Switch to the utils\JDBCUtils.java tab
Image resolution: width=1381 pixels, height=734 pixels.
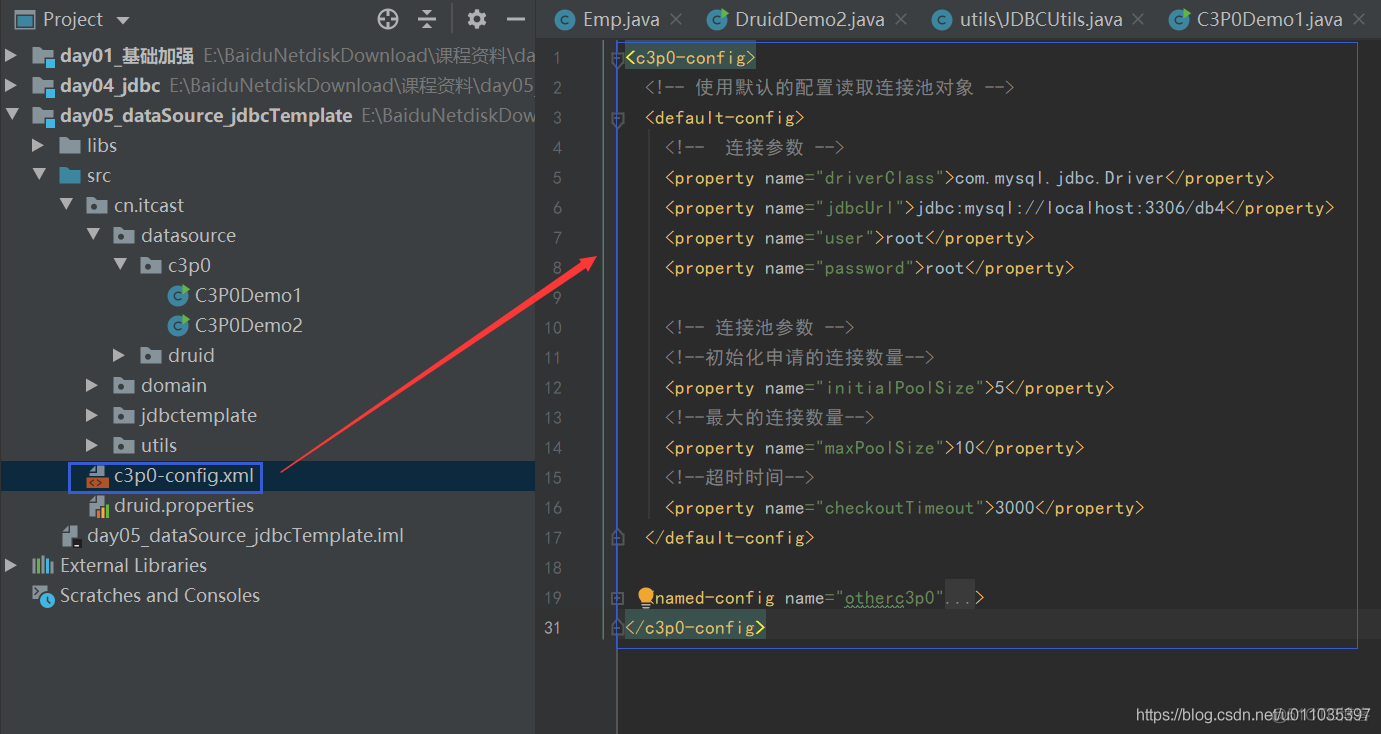(1040, 19)
